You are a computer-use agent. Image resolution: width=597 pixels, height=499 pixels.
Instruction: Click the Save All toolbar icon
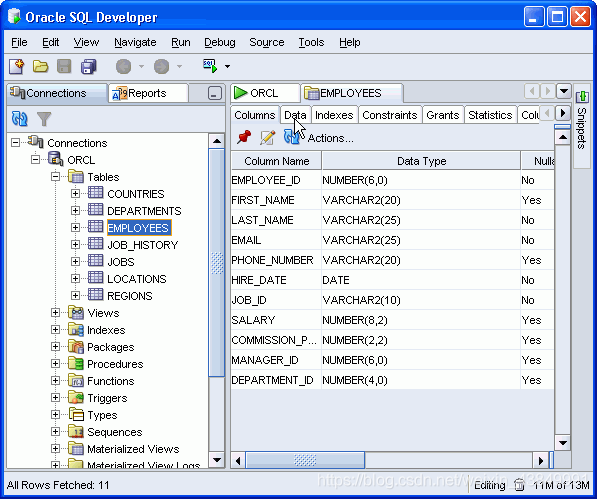(88, 66)
